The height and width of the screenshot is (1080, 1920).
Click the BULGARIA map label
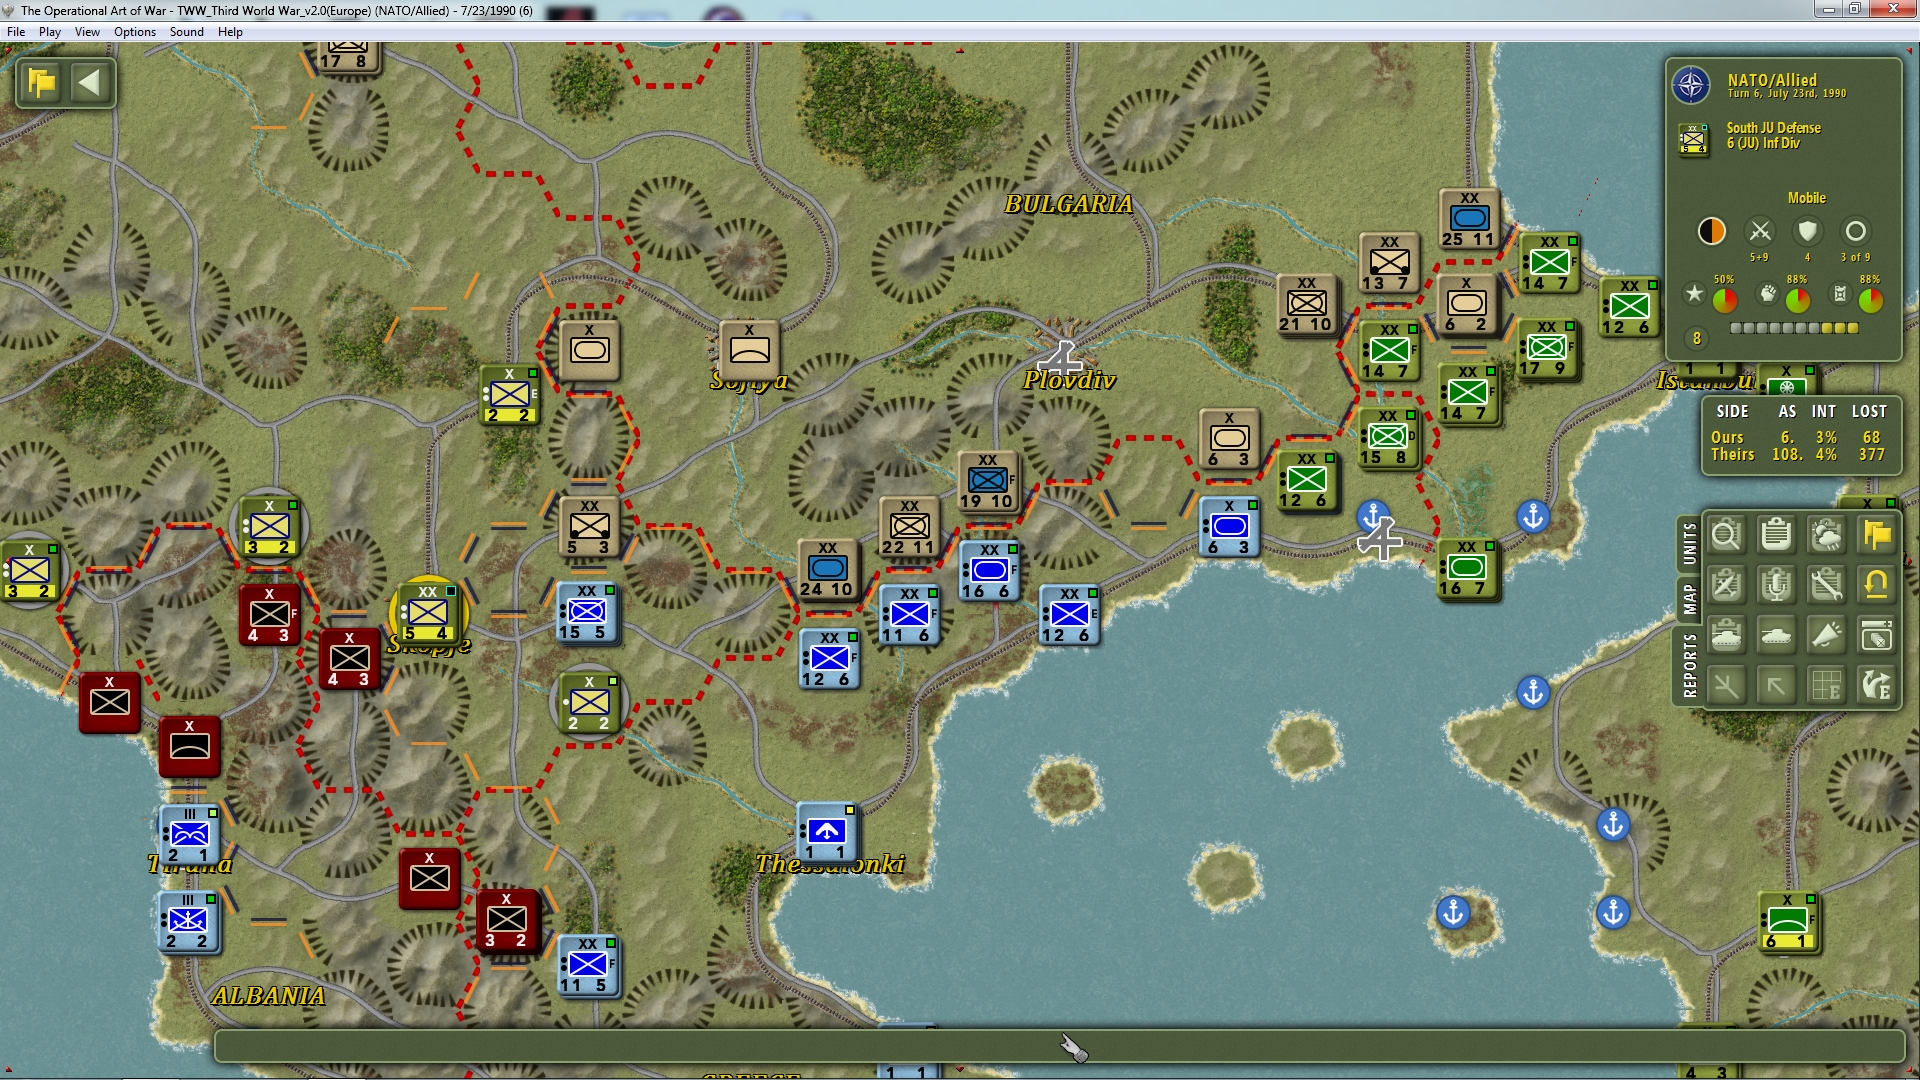[x=1068, y=204]
